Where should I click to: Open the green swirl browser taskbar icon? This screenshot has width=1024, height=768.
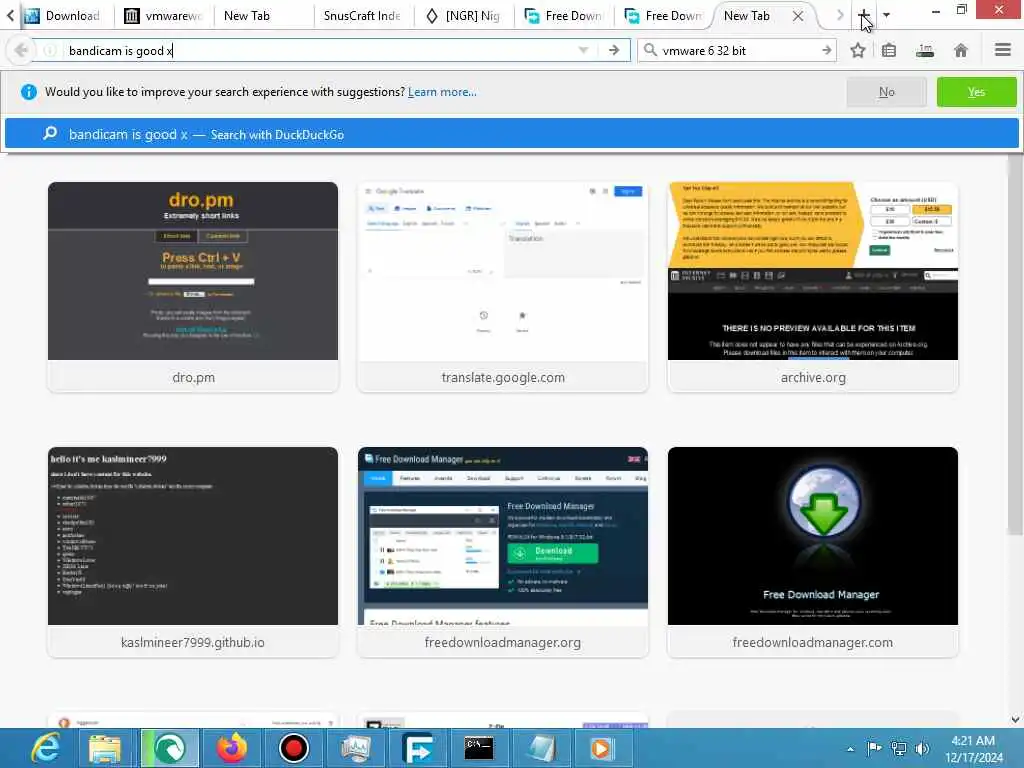point(169,748)
